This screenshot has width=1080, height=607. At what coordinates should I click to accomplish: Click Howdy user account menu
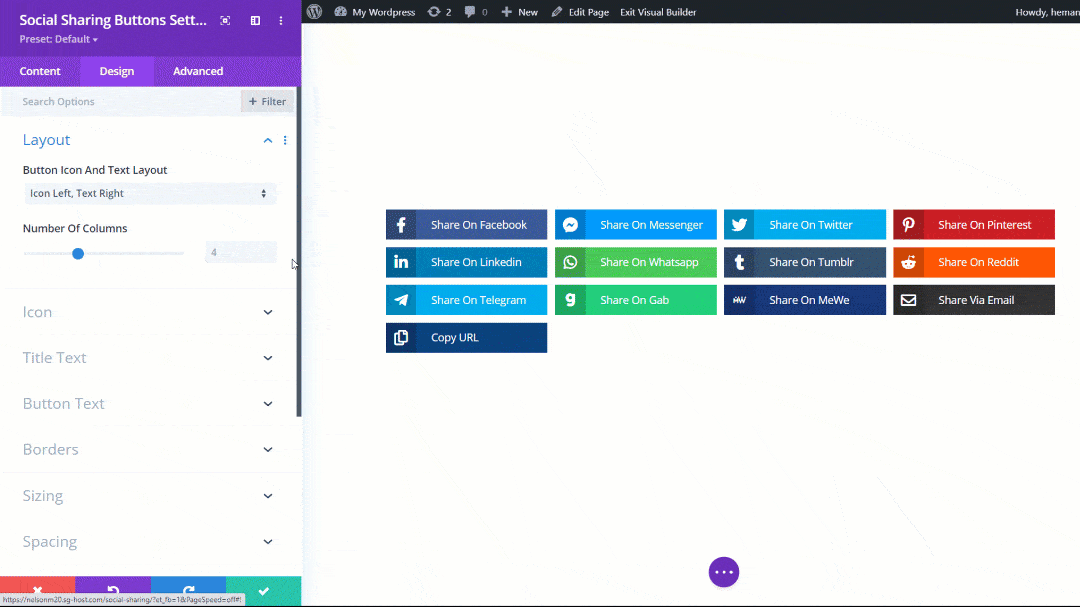tap(1047, 12)
